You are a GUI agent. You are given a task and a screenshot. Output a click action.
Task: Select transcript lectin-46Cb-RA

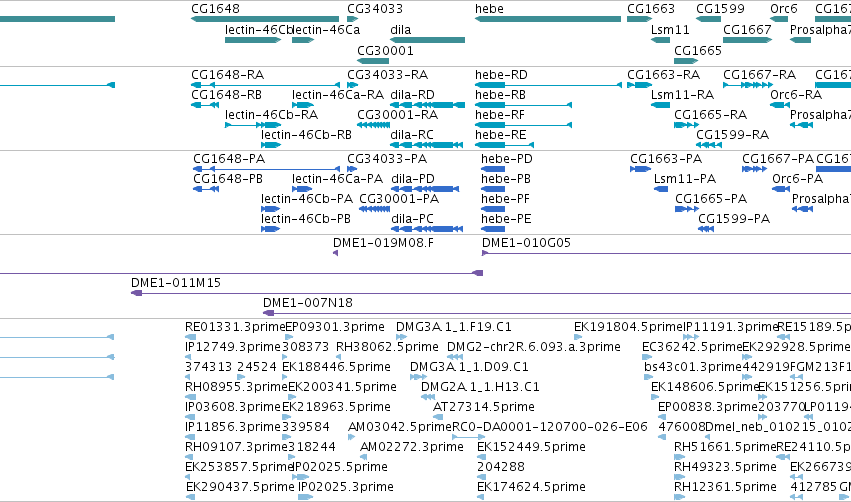click(x=271, y=115)
